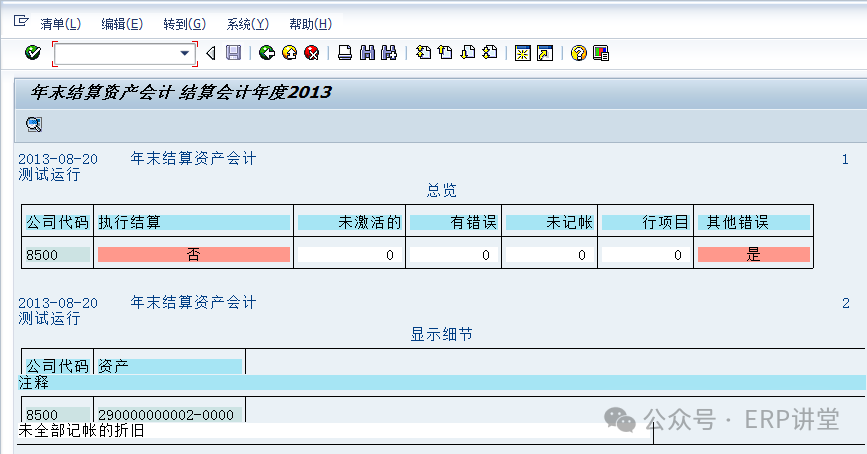Open the 系统(Y) menu

247,24
